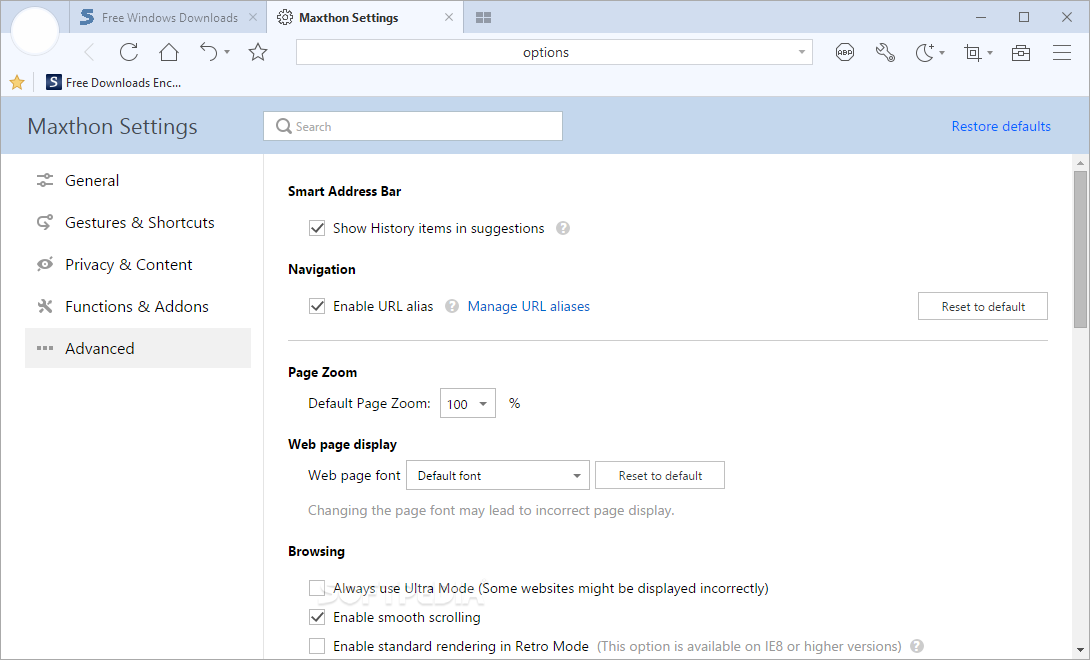1090x660 pixels.
Task: Toggle night mode moon icon
Action: click(925, 52)
